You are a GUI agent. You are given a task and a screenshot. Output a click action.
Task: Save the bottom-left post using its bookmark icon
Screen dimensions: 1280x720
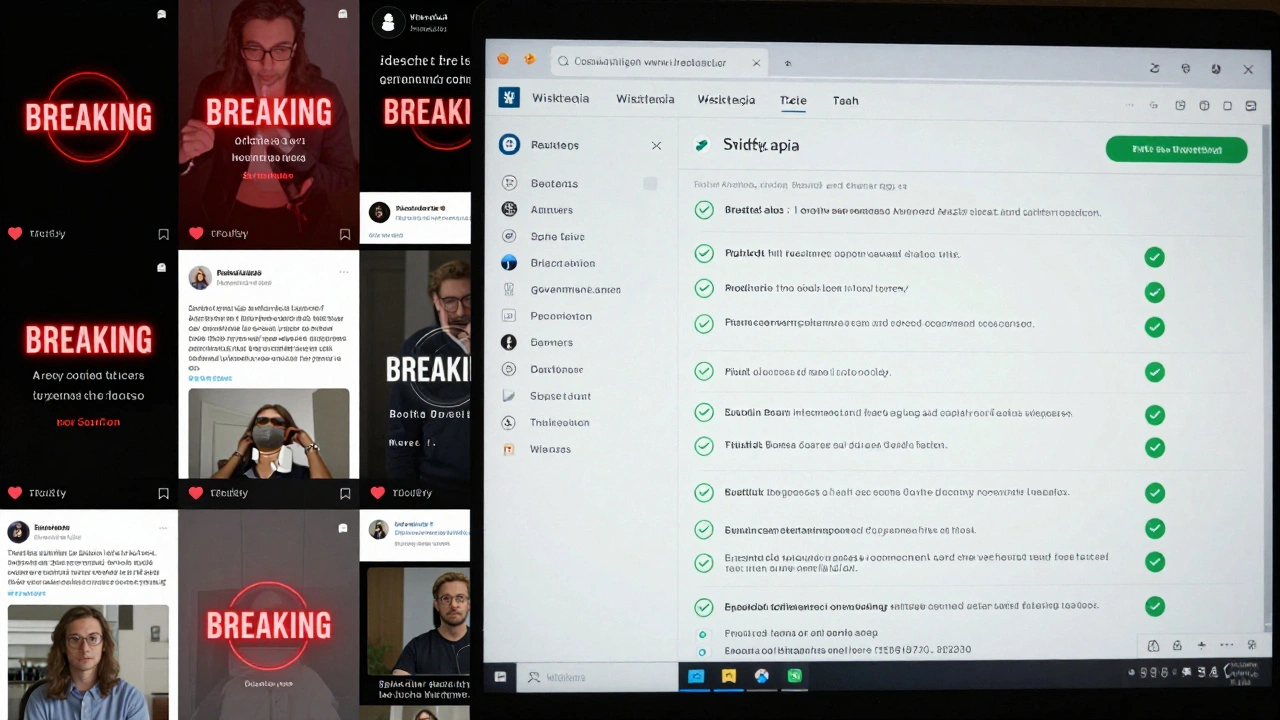(x=163, y=492)
